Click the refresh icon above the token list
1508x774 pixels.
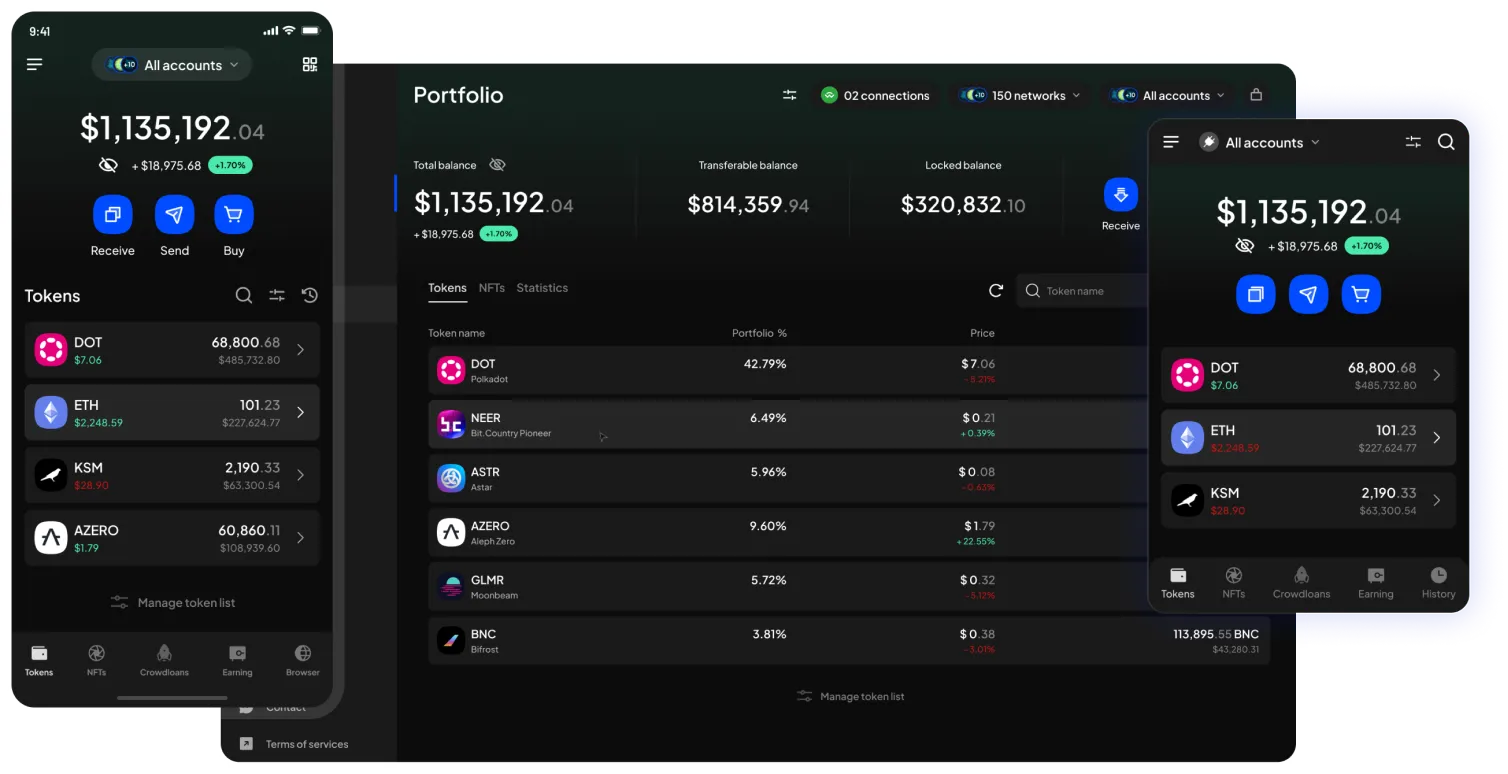(x=996, y=290)
